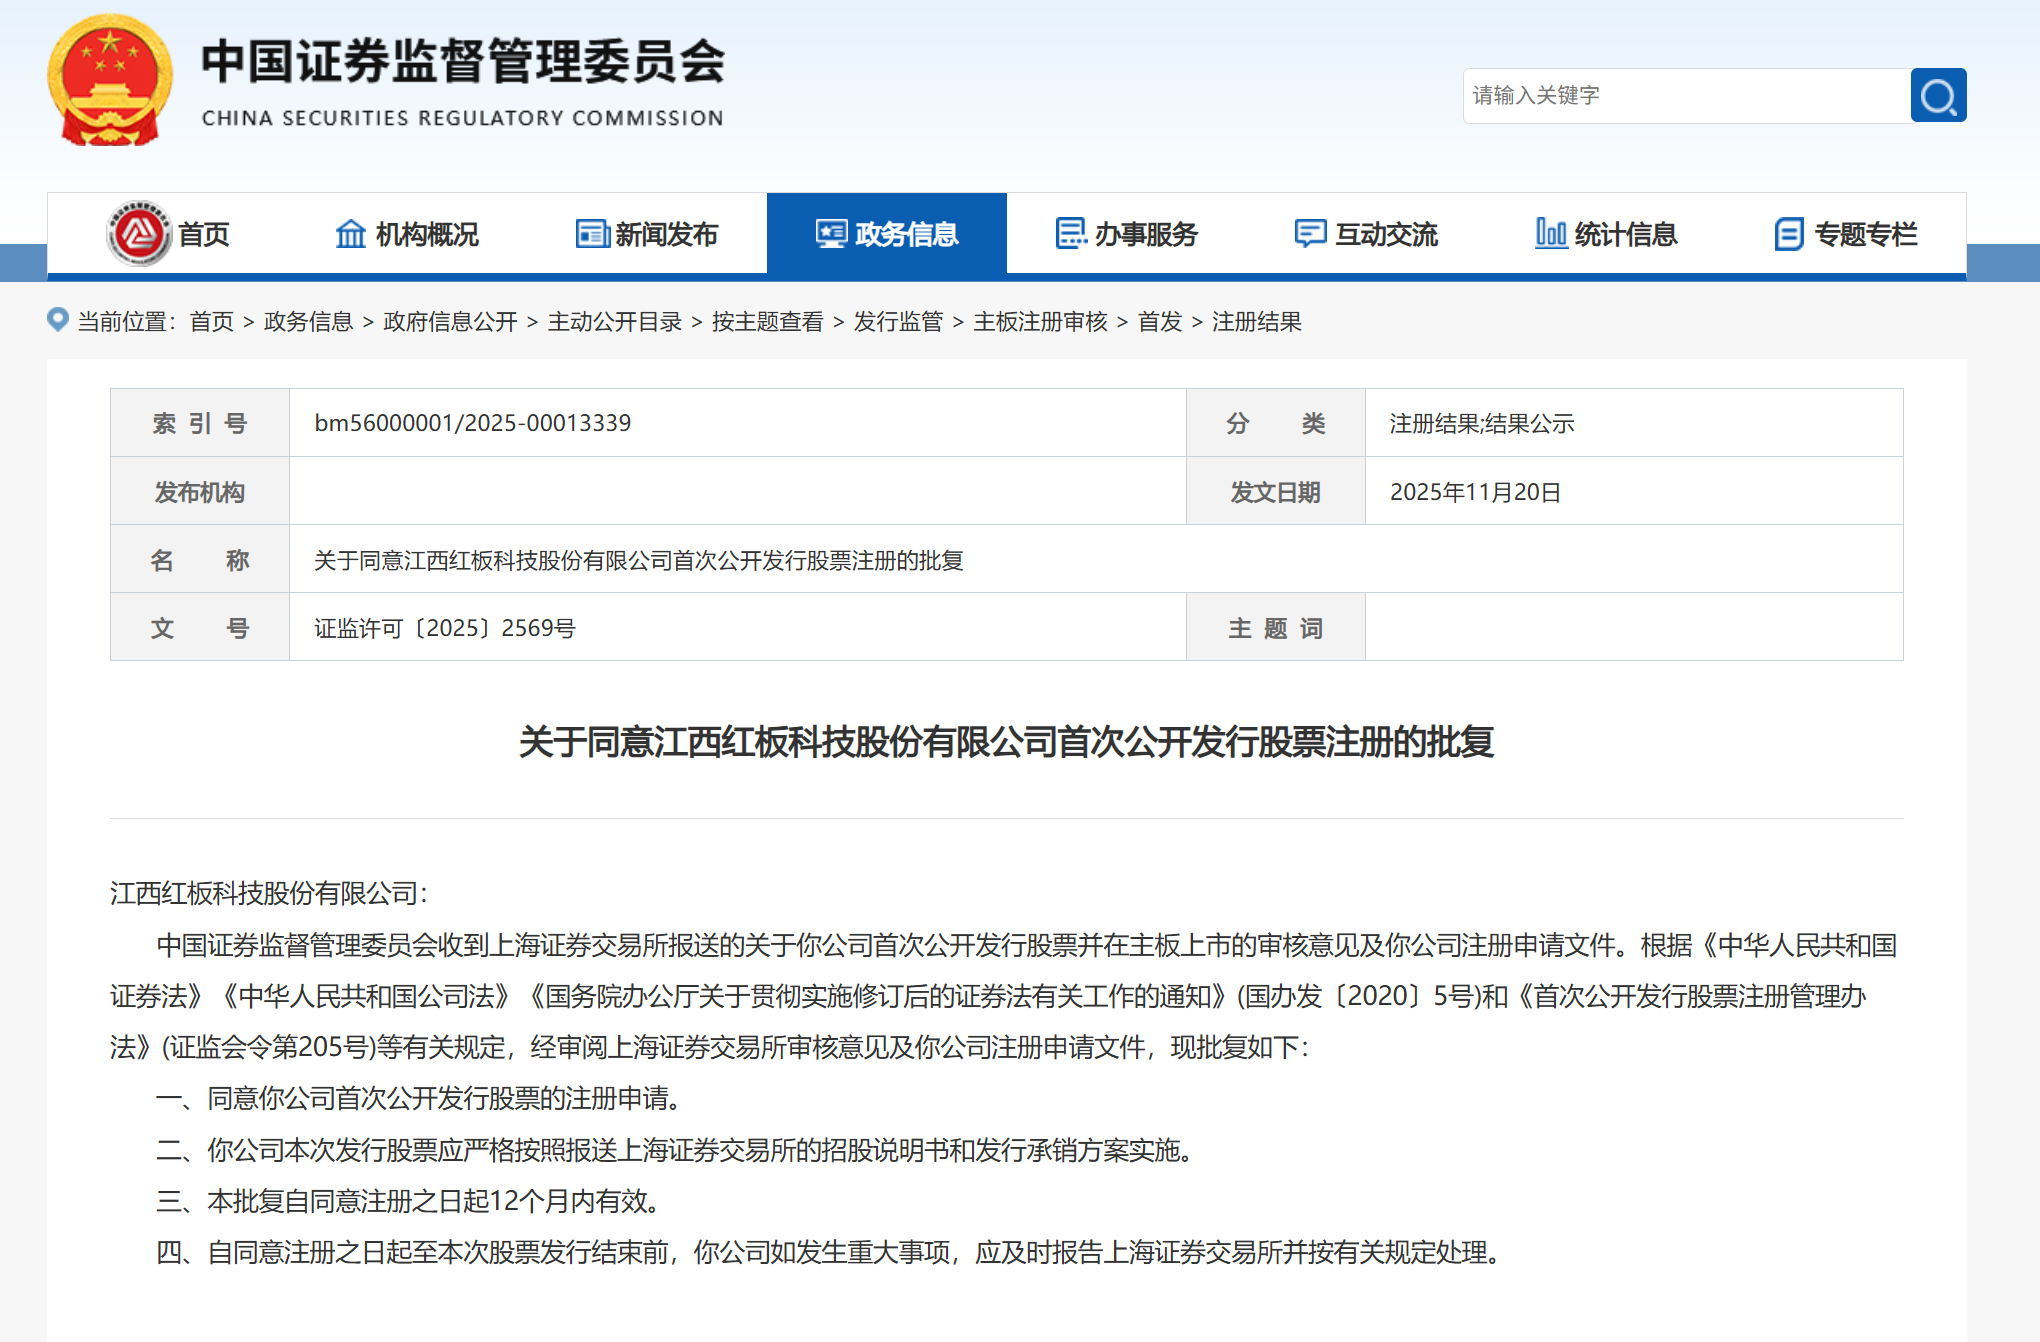Open 注册结果 breadcrumb link
The width and height of the screenshot is (2040, 1342).
point(1256,322)
